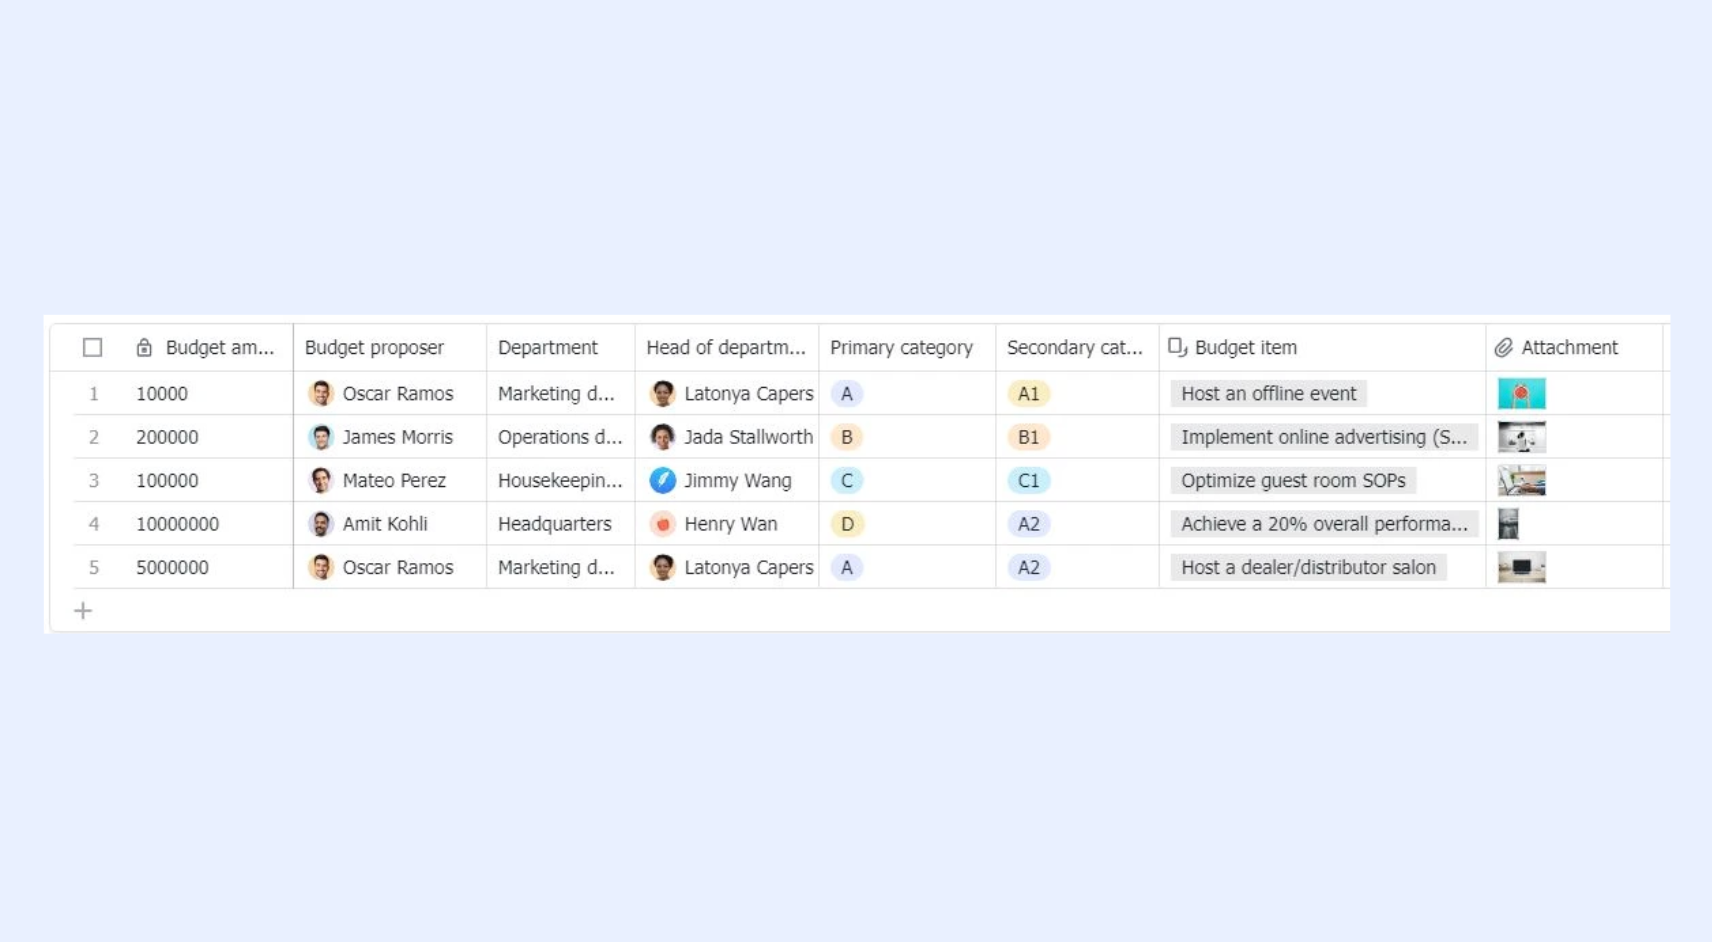
Task: Open the Department column header
Action: [x=561, y=347]
